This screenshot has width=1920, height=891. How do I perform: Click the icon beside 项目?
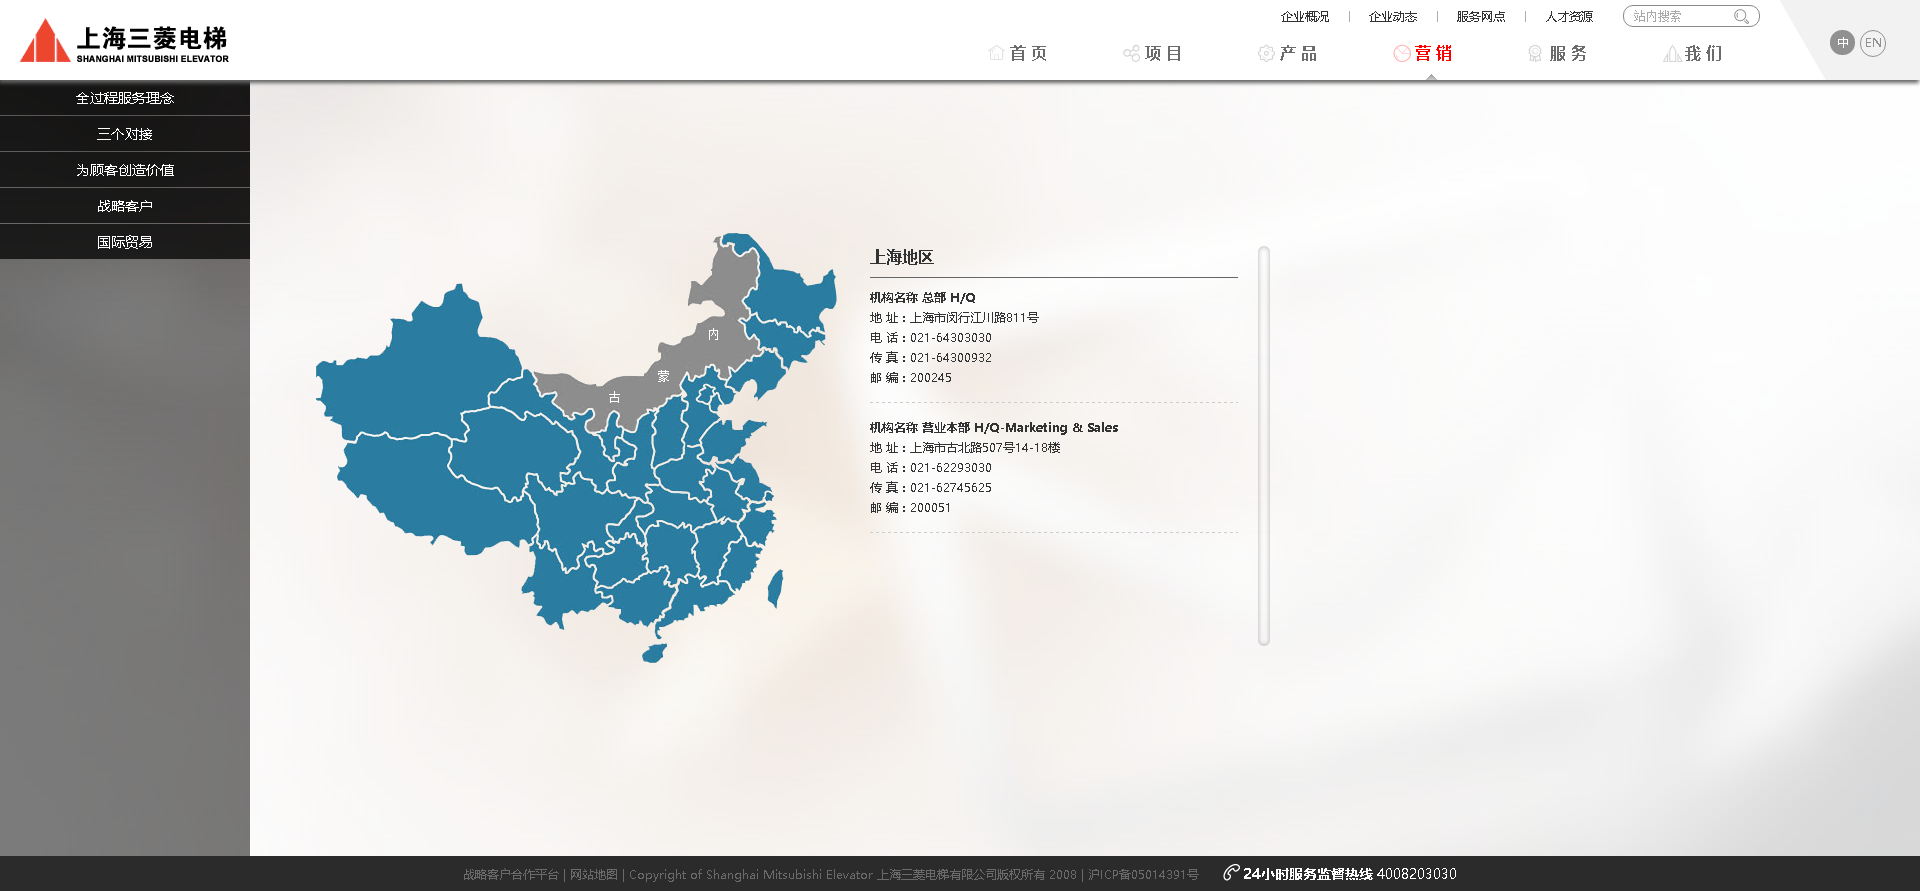tap(1131, 53)
